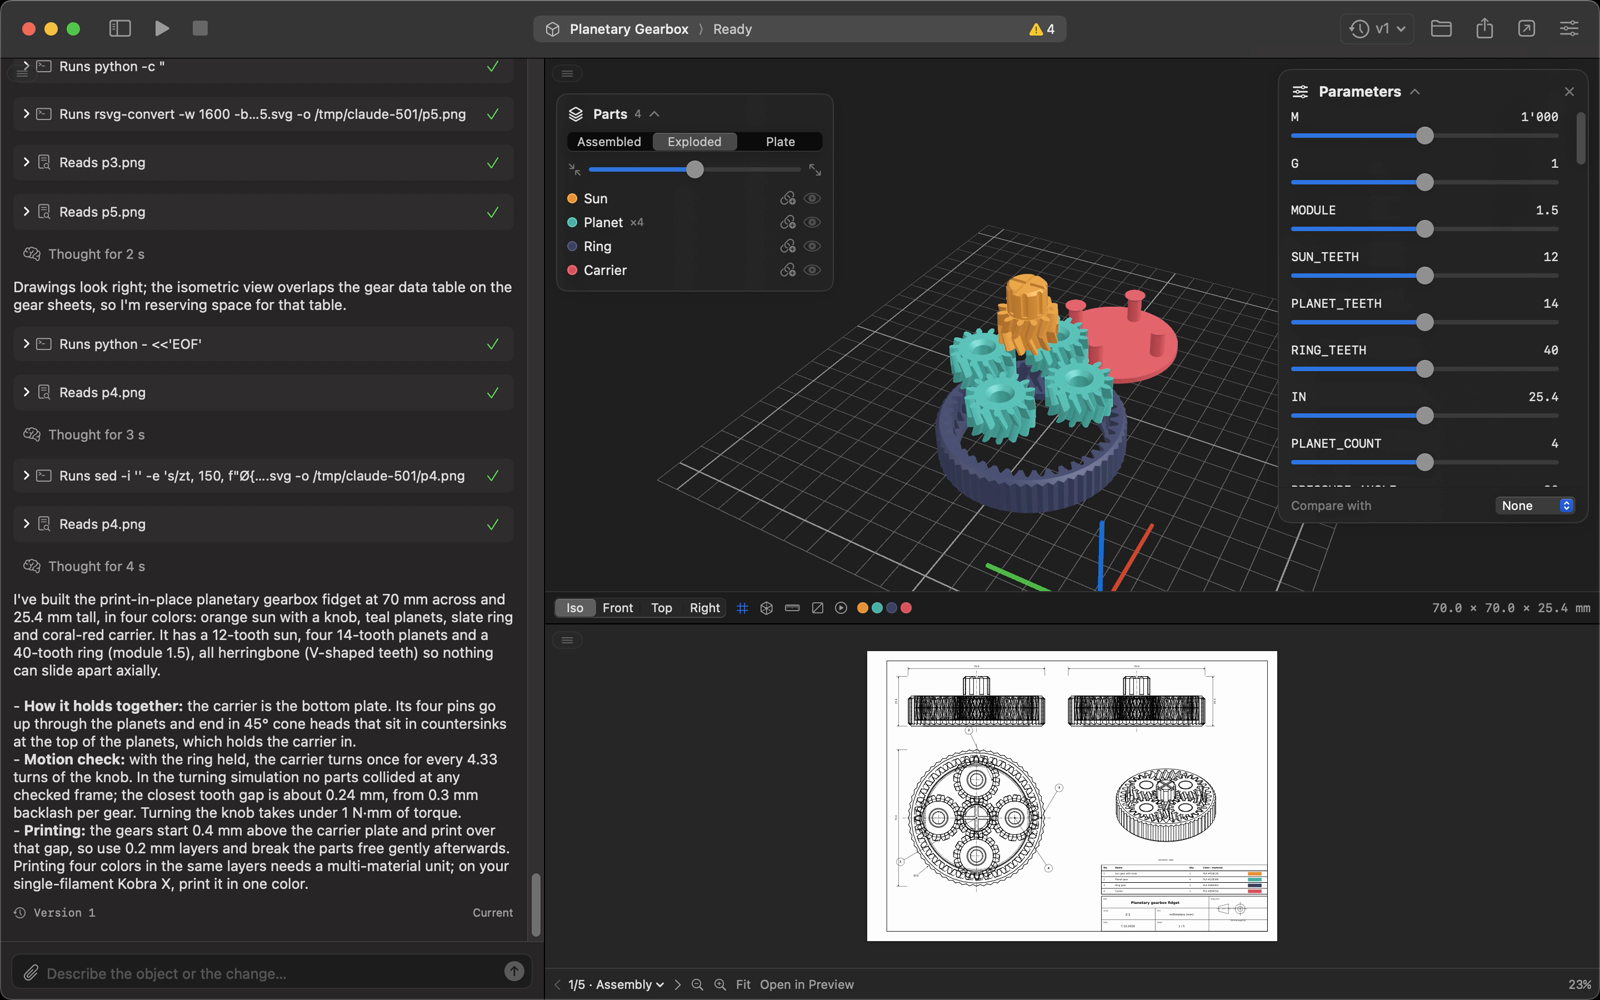The image size is (1600, 1000).
Task: Expand the Reads p3.png step
Action: click(x=26, y=162)
